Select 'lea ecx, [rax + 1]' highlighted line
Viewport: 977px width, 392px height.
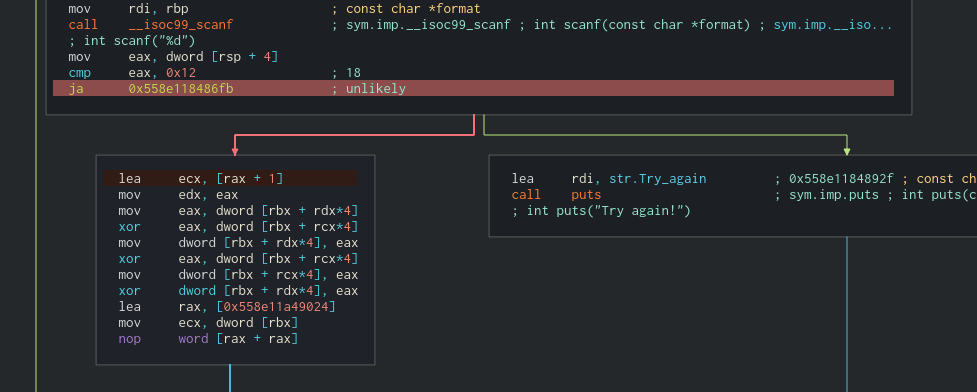230,179
